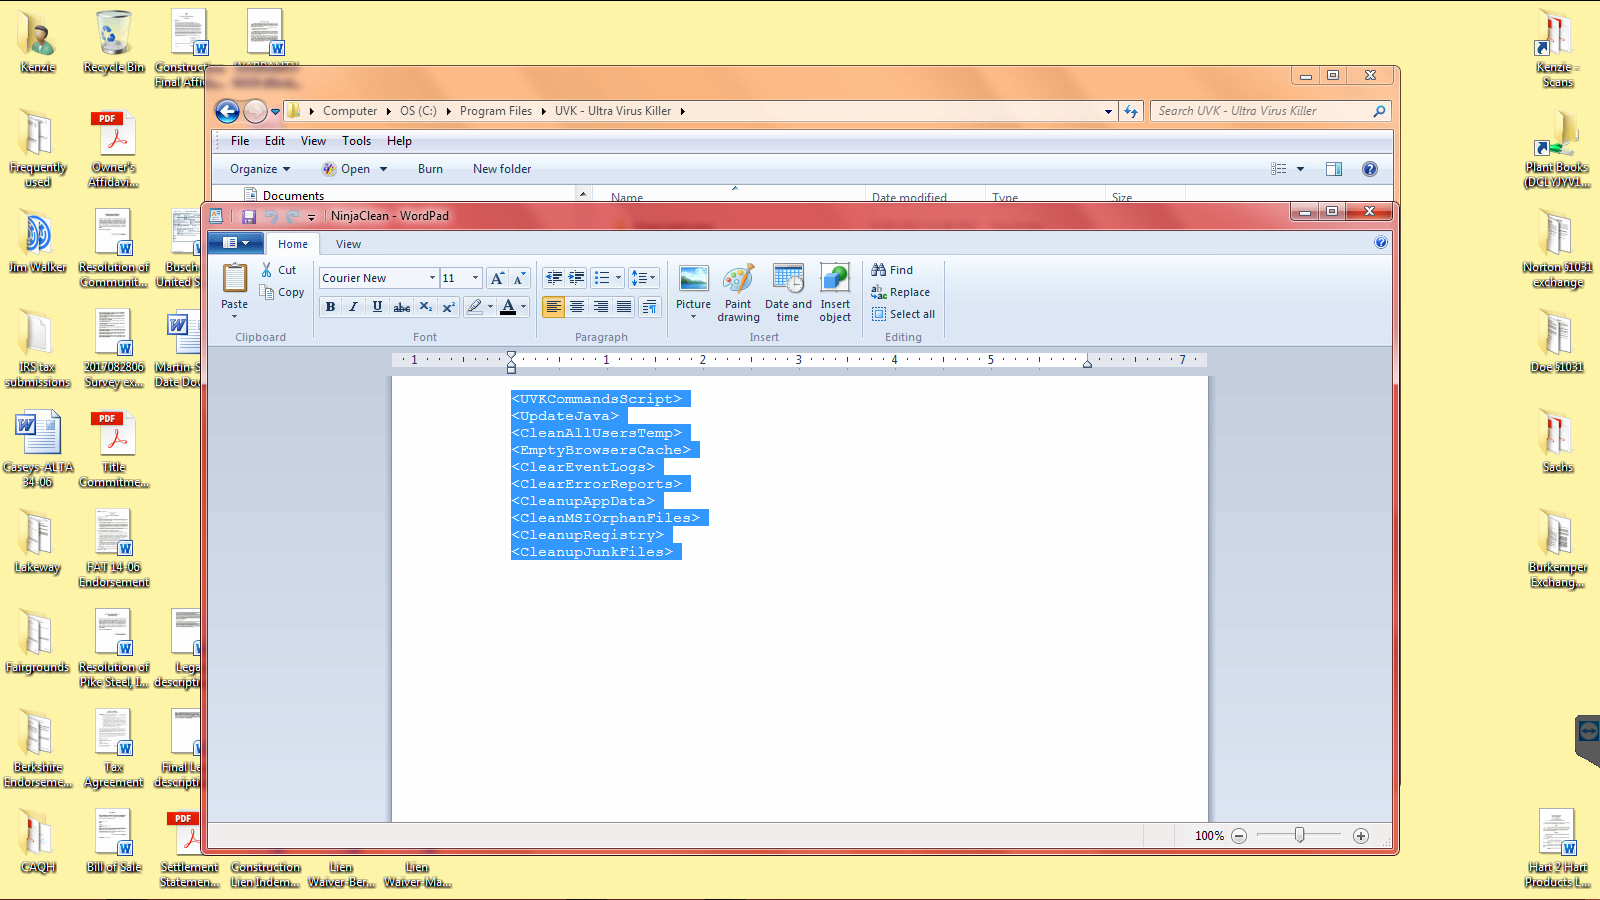The image size is (1600, 900).
Task: Toggle Superscript formatting
Action: tap(448, 307)
